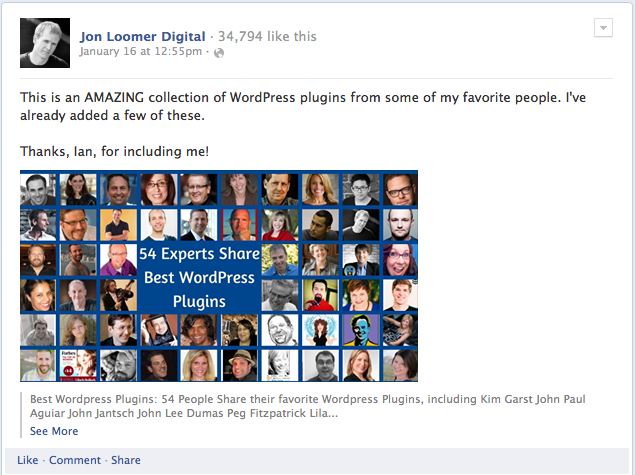
Task: Click the Jon Loomer Digital page name
Action: (143, 36)
